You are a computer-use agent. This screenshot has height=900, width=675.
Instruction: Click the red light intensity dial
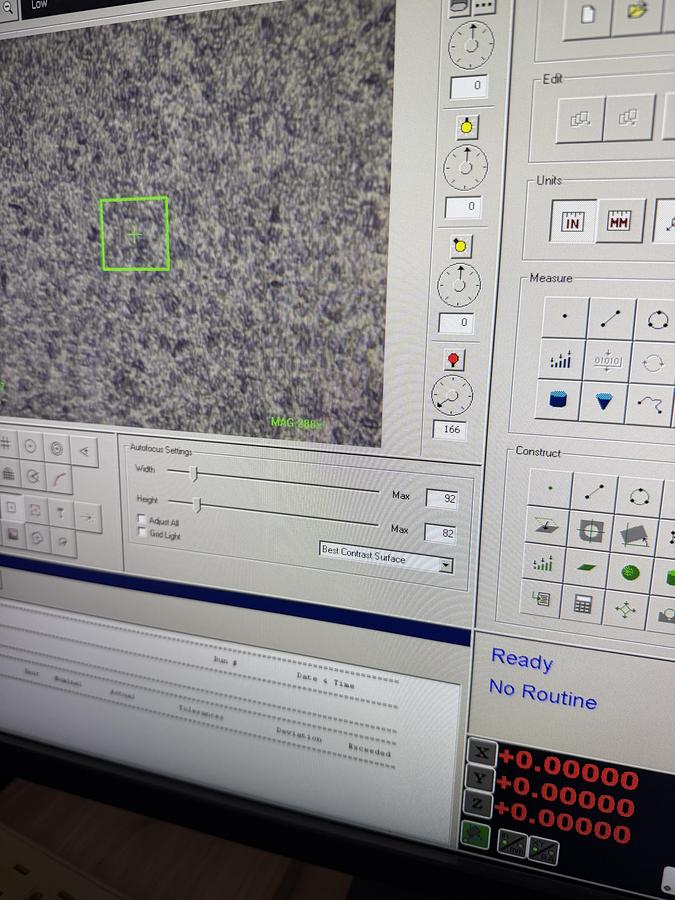coord(452,395)
